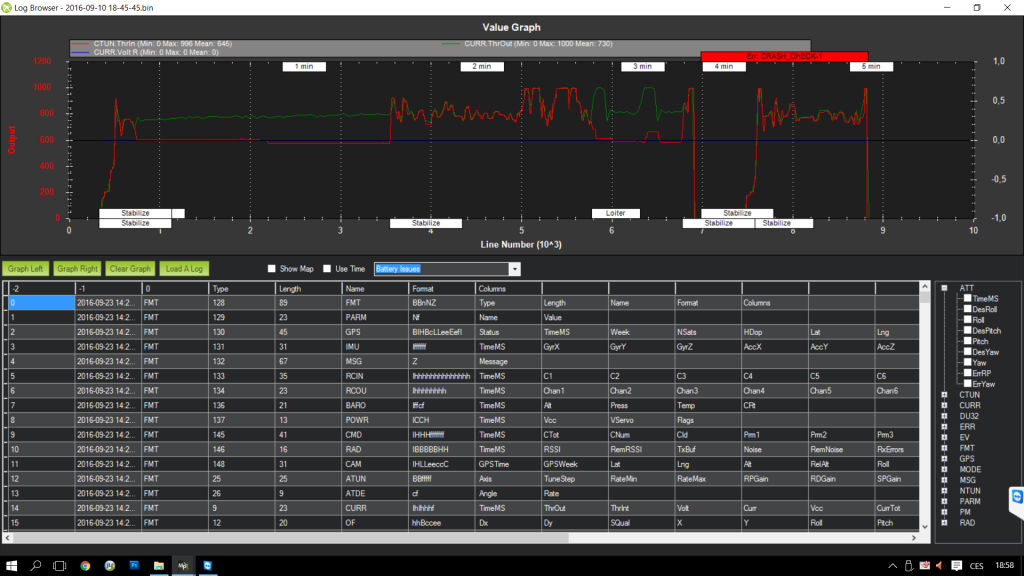Select the Loiter mode marker on graph

(x=616, y=213)
